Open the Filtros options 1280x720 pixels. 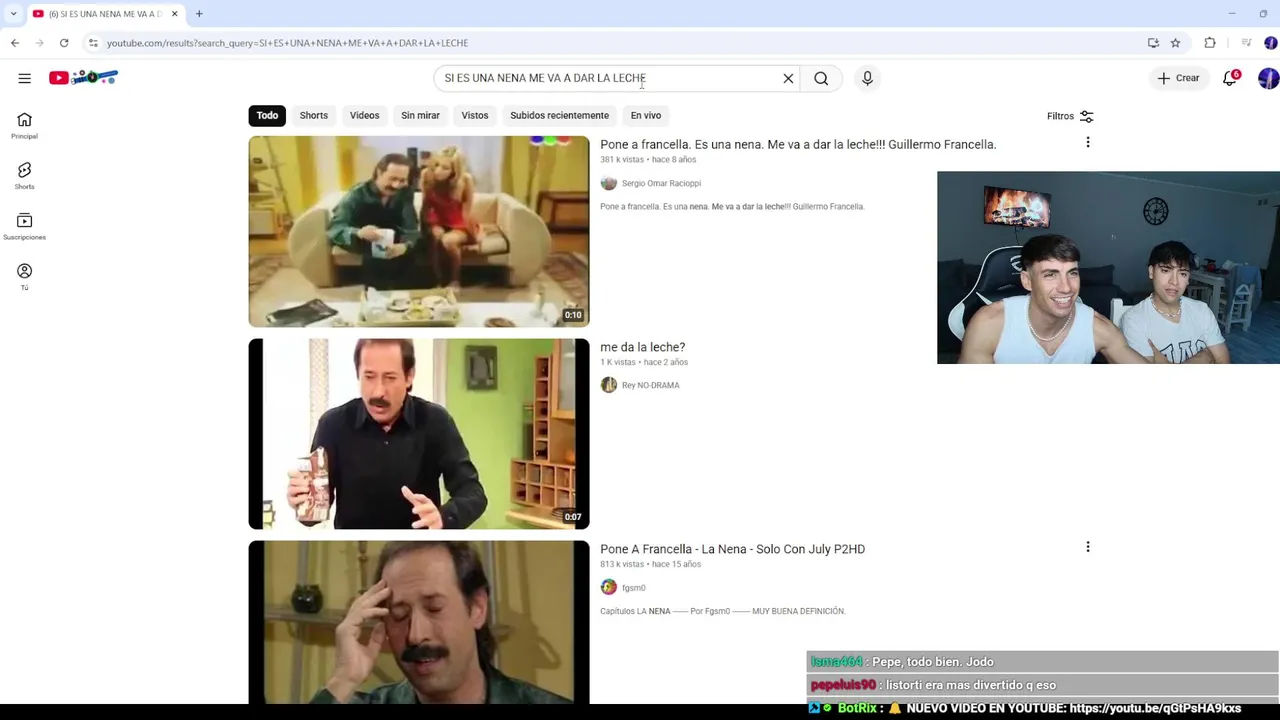[1070, 116]
